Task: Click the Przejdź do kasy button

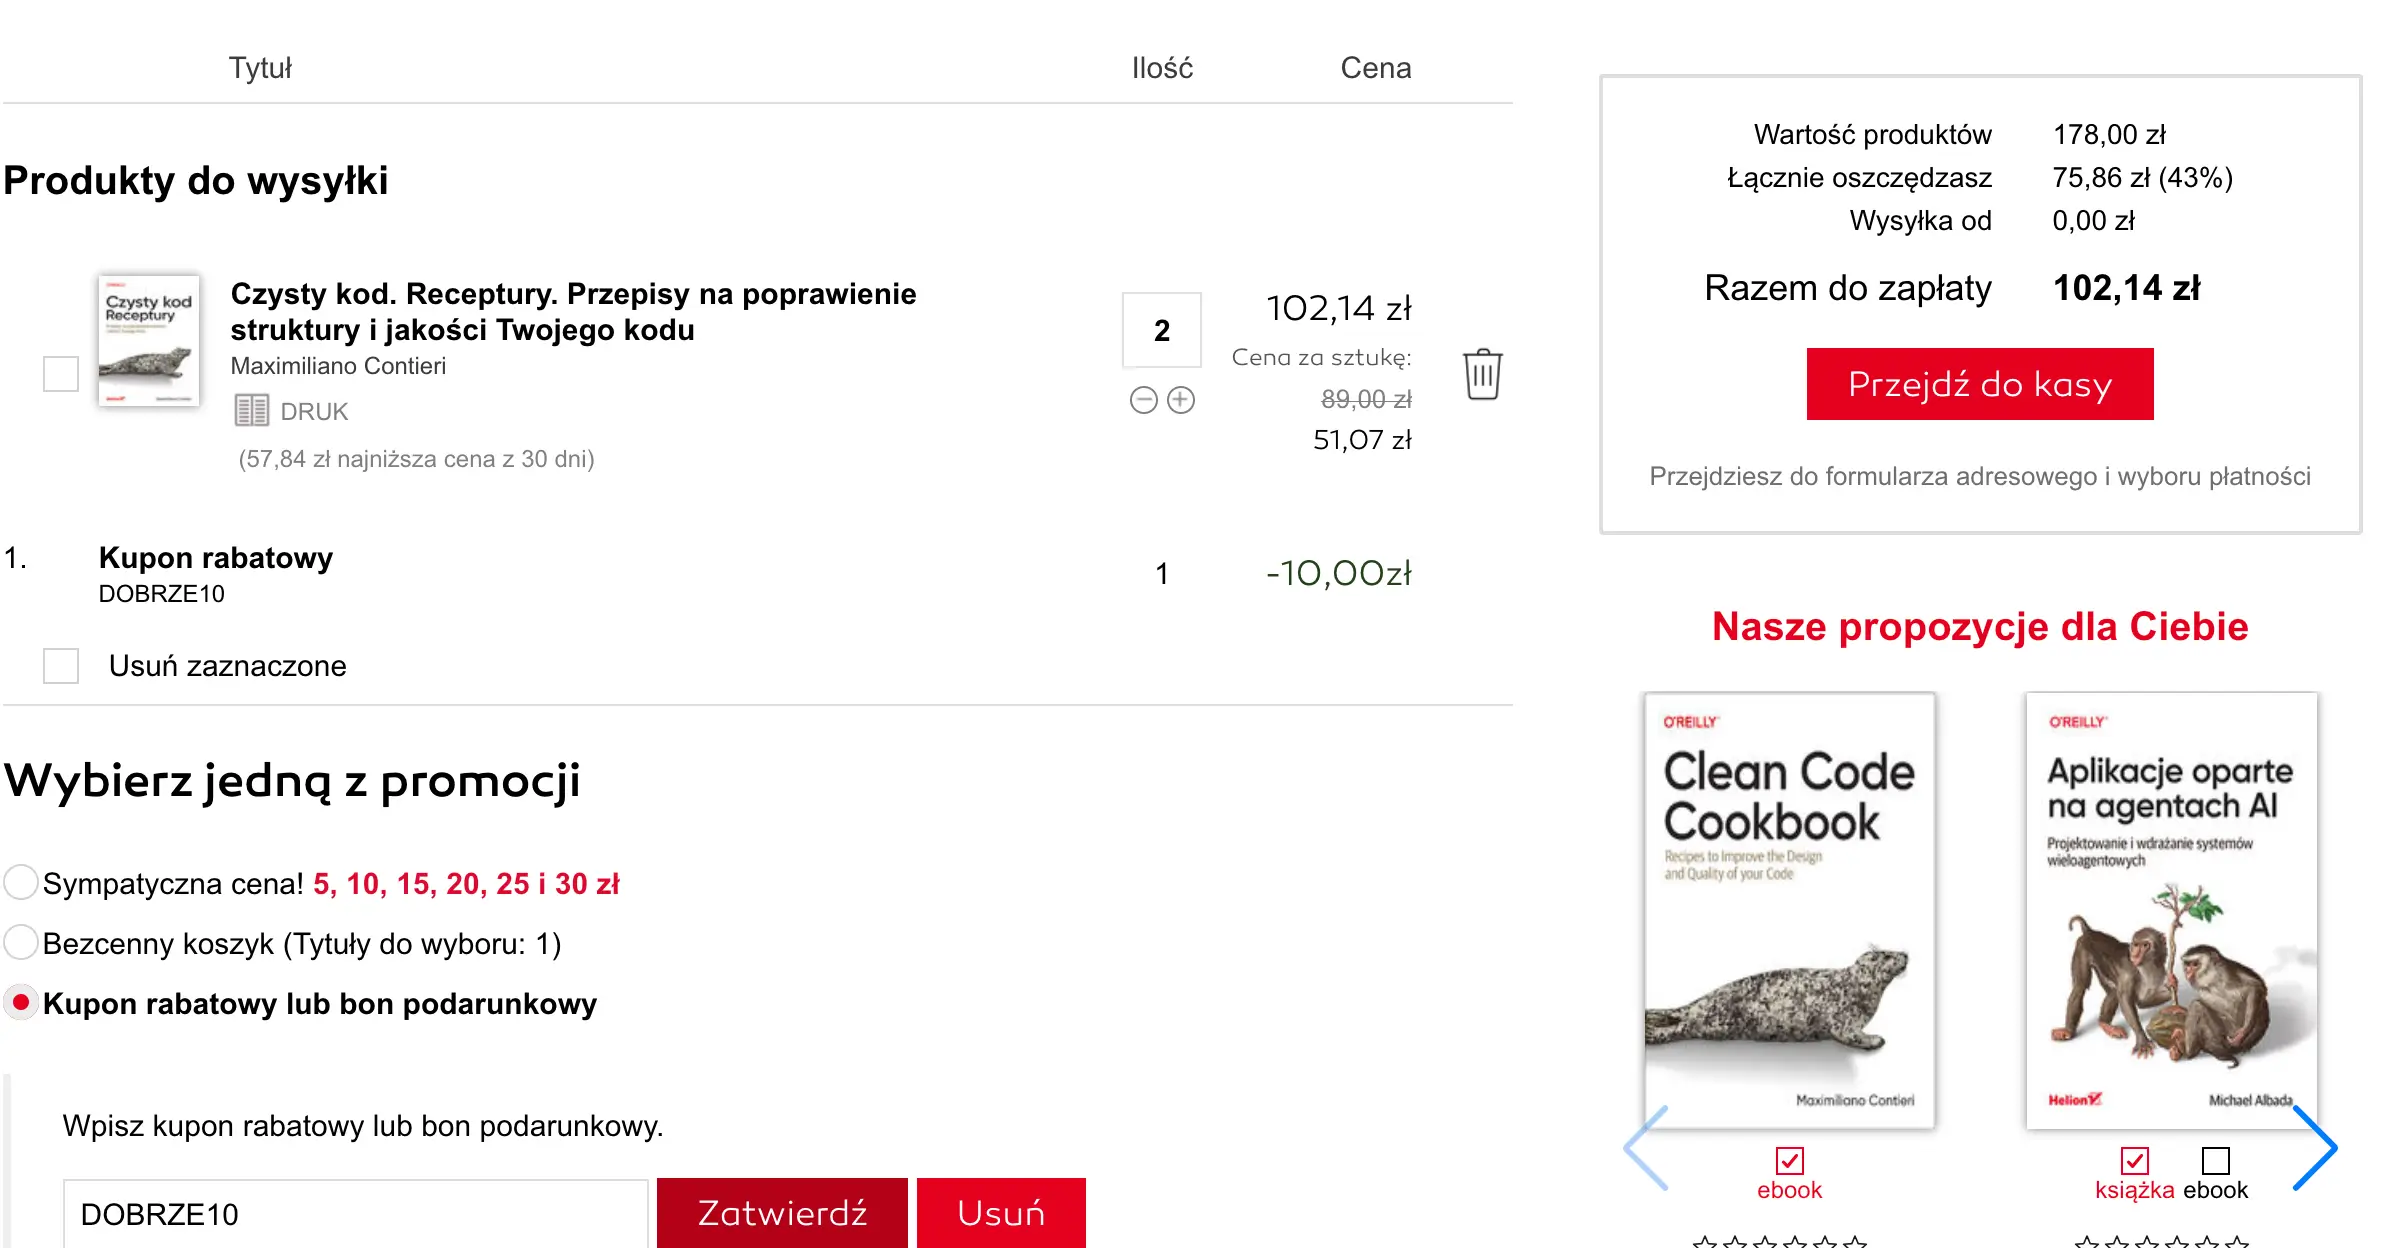Action: (1980, 384)
